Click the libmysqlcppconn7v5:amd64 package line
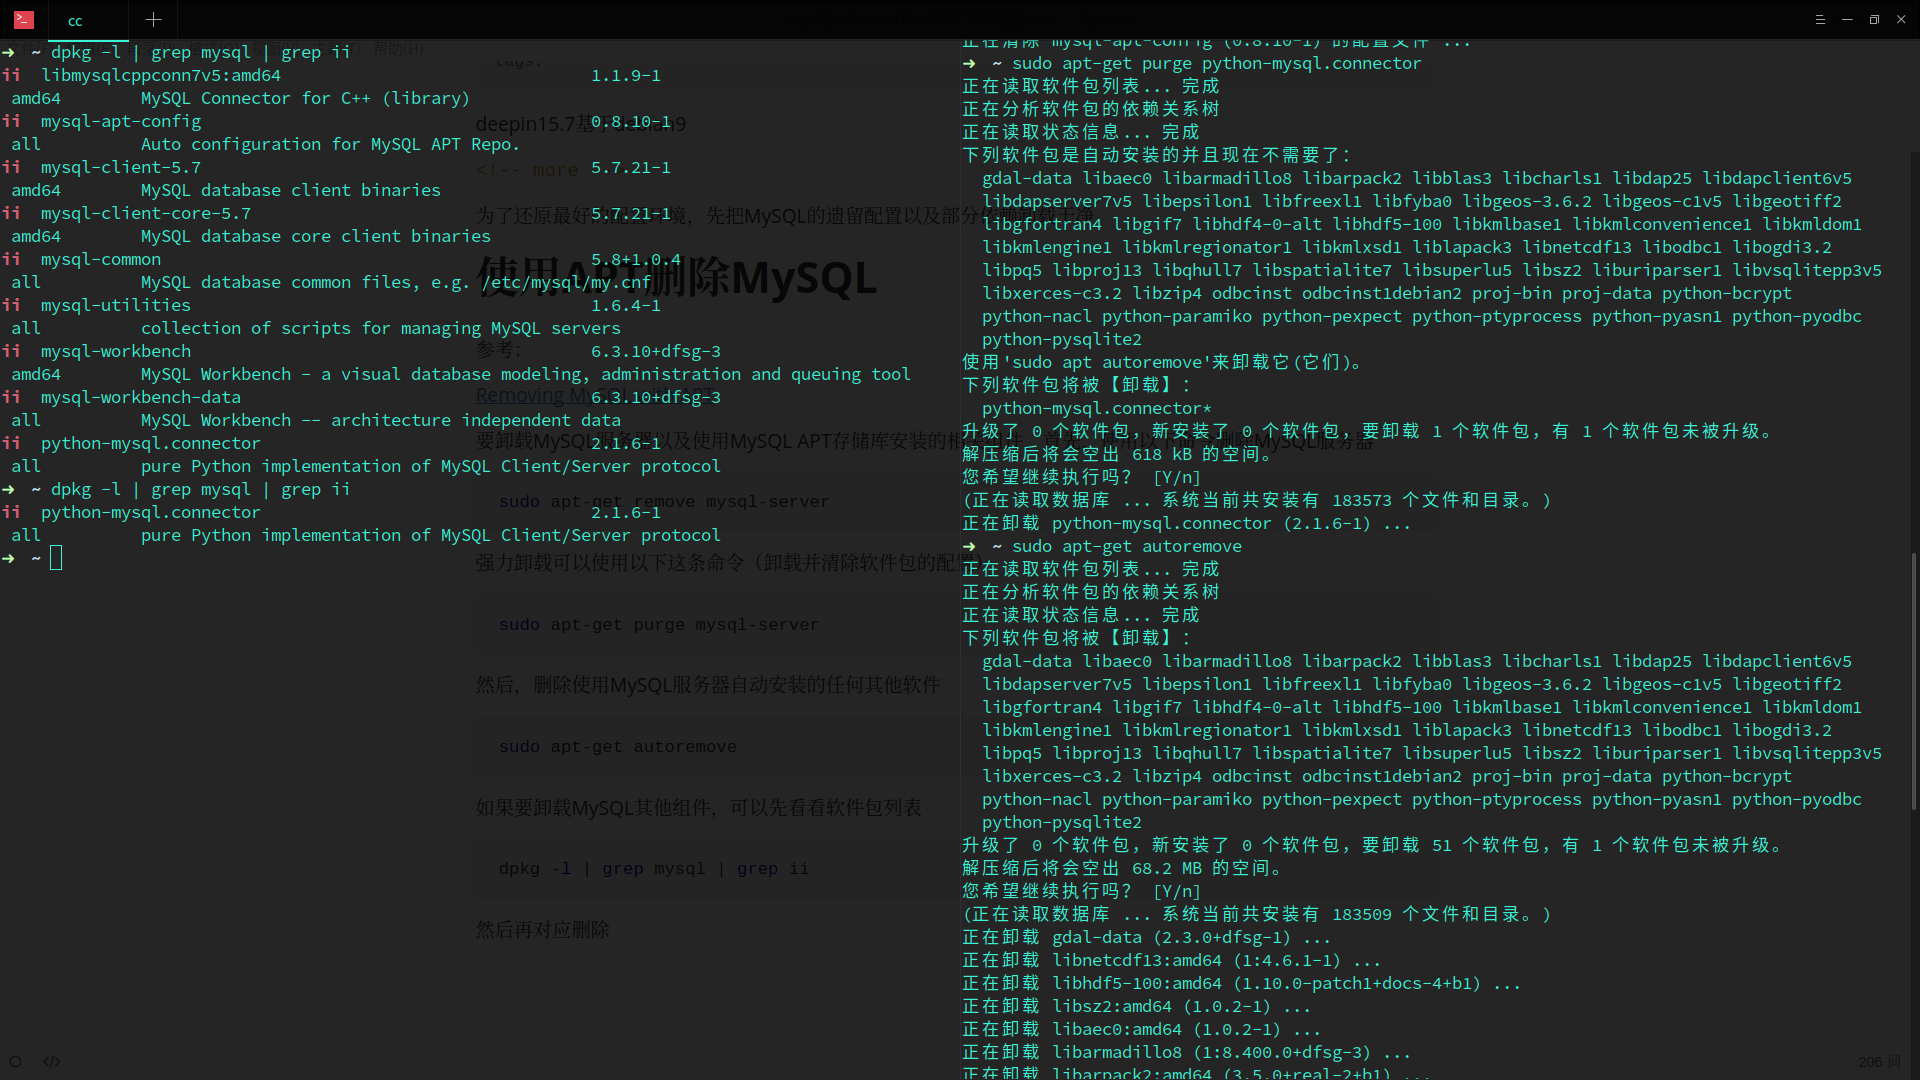Image resolution: width=1920 pixels, height=1080 pixels. [x=160, y=75]
